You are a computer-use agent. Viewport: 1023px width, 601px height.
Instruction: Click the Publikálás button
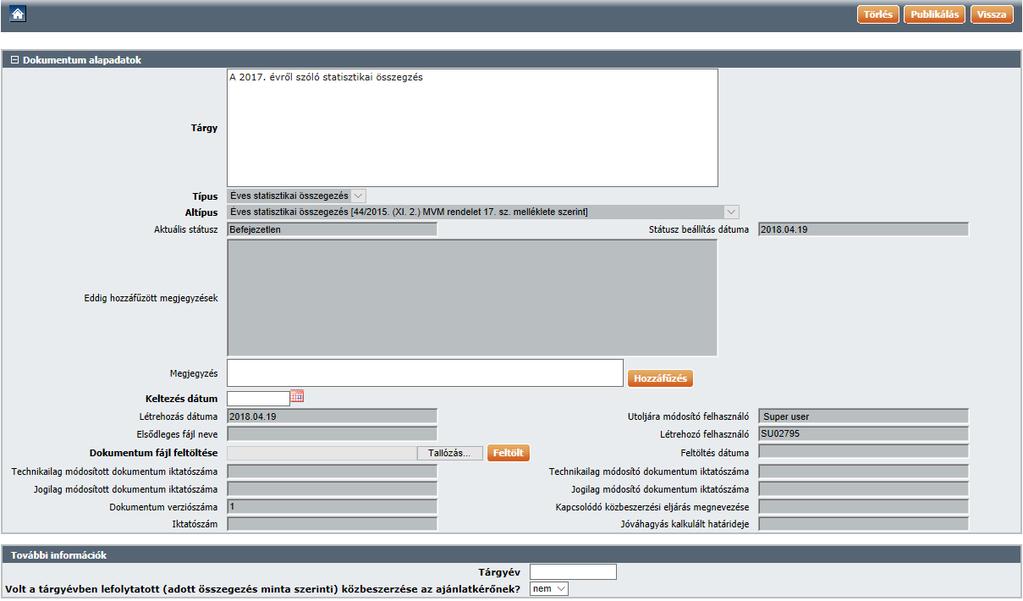point(934,14)
